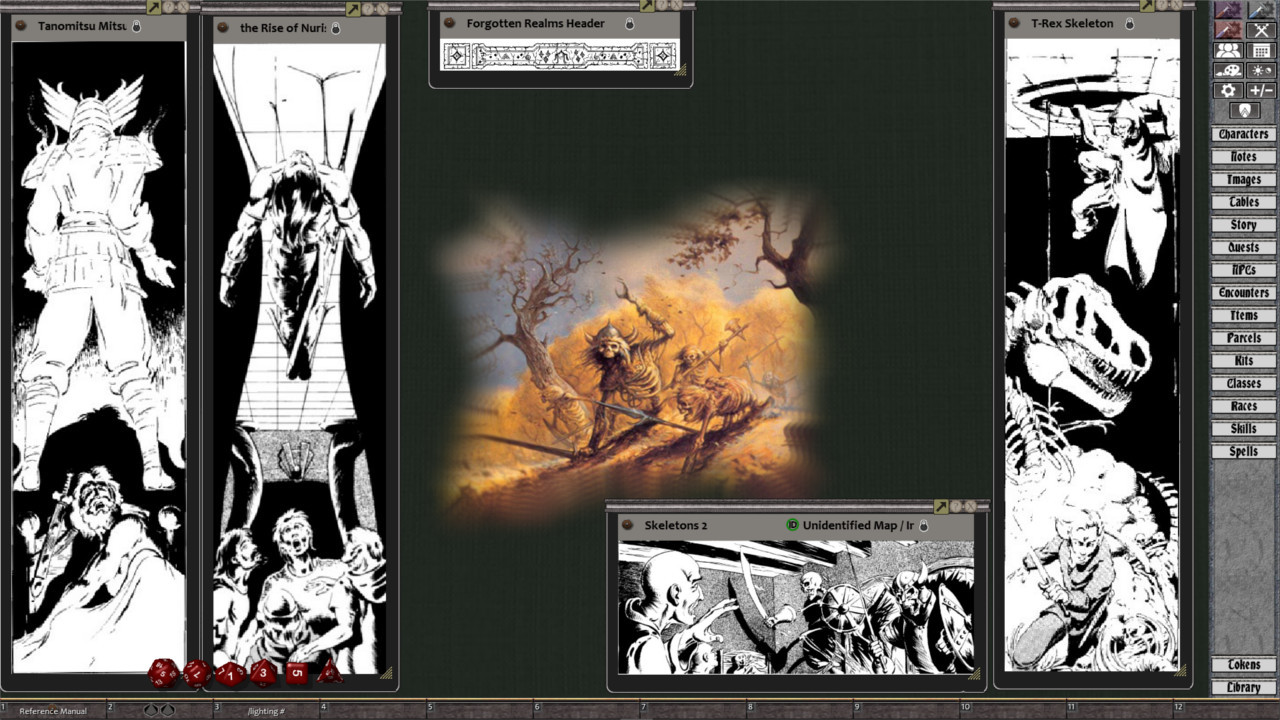The width and height of the screenshot is (1280, 720).
Task: Roll the d8 showing a 3
Action: point(263,673)
